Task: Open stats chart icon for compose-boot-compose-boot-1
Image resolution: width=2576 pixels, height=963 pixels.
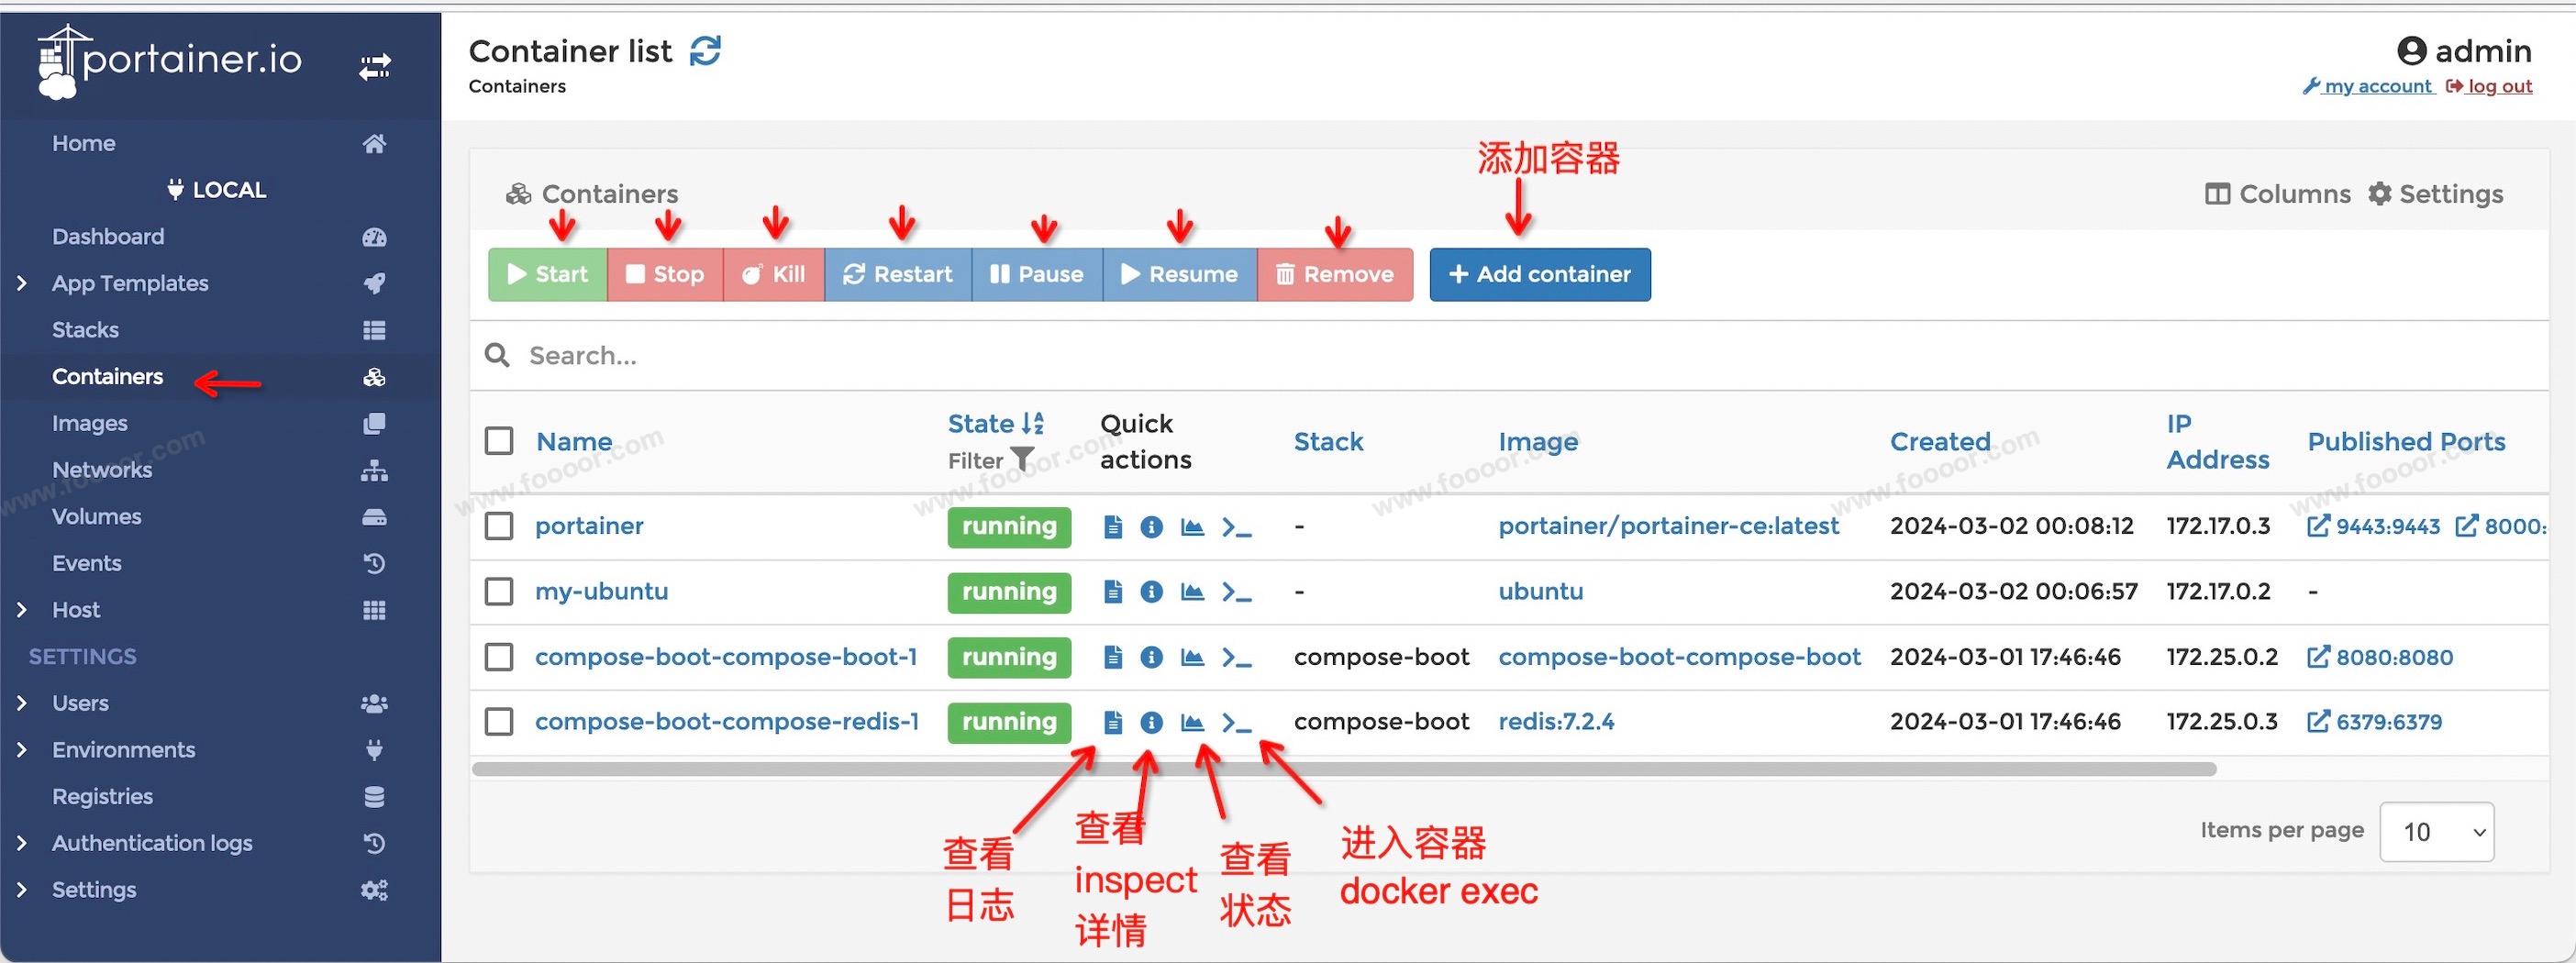Action: [1192, 657]
